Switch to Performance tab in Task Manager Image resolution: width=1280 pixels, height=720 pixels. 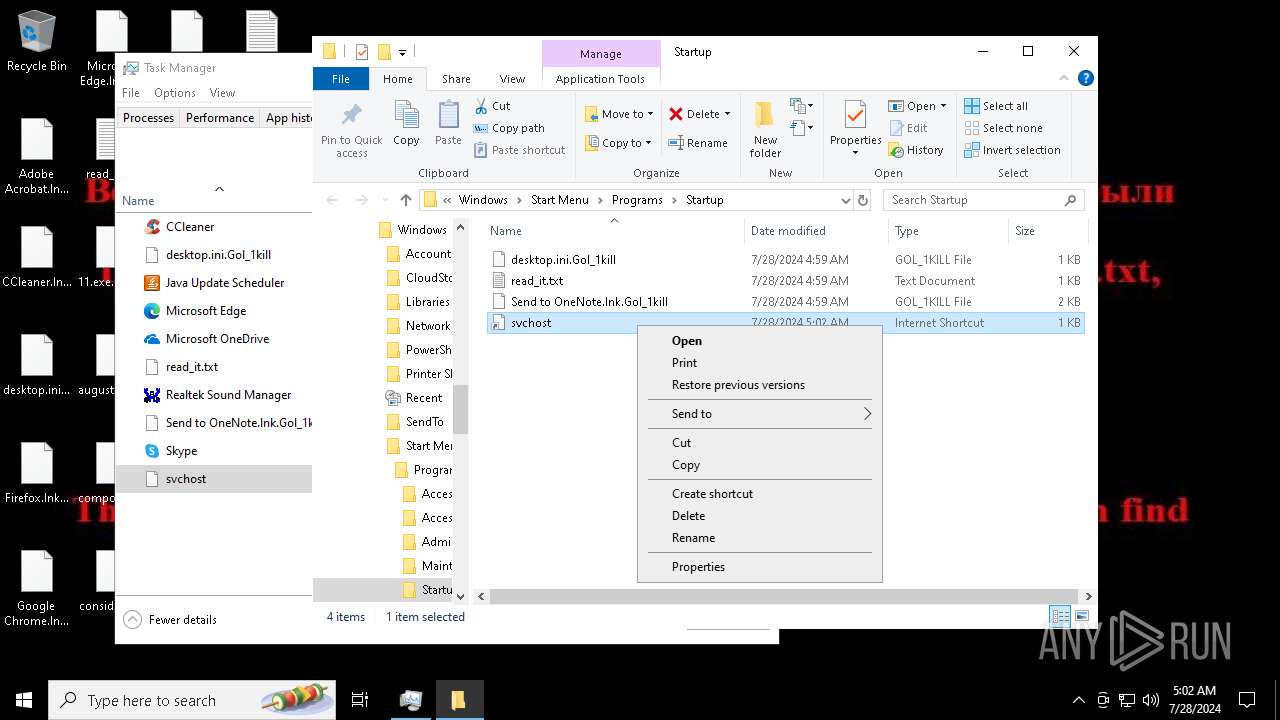[220, 118]
